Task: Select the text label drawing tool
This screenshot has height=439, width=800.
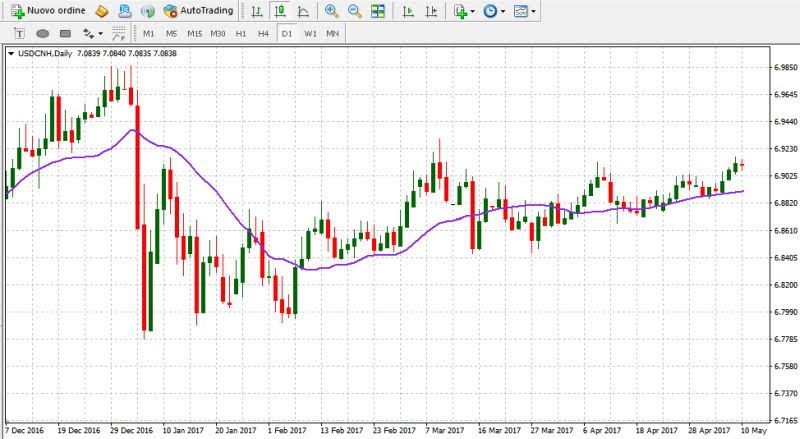Action: point(19,33)
